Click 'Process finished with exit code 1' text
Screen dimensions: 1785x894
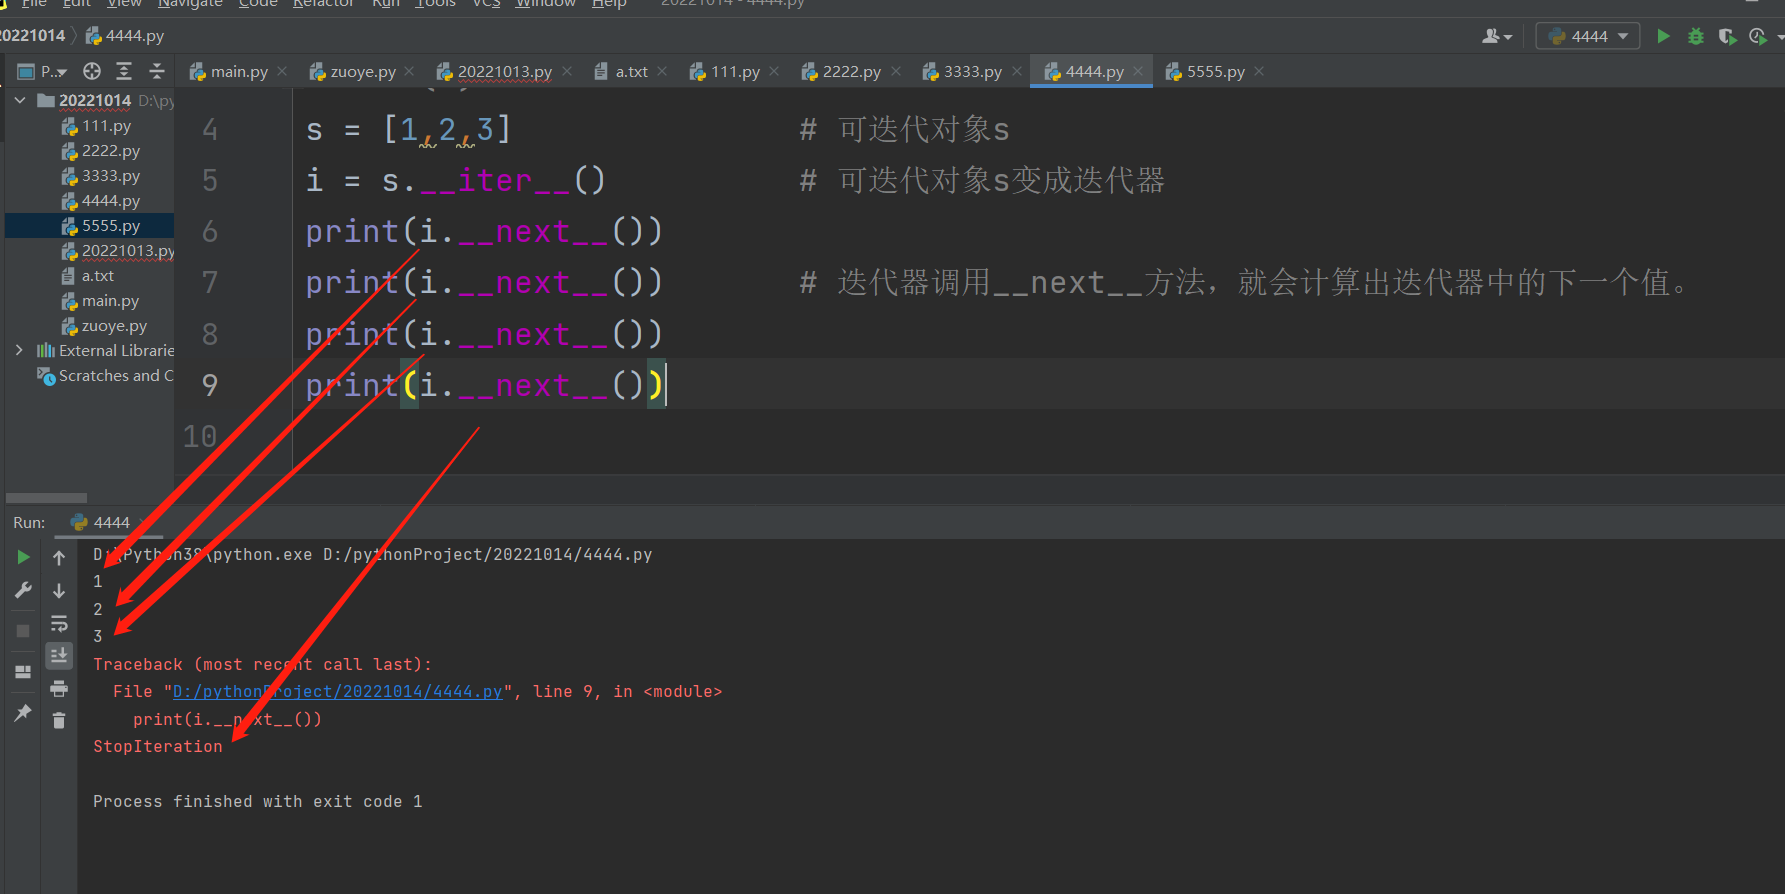(258, 802)
